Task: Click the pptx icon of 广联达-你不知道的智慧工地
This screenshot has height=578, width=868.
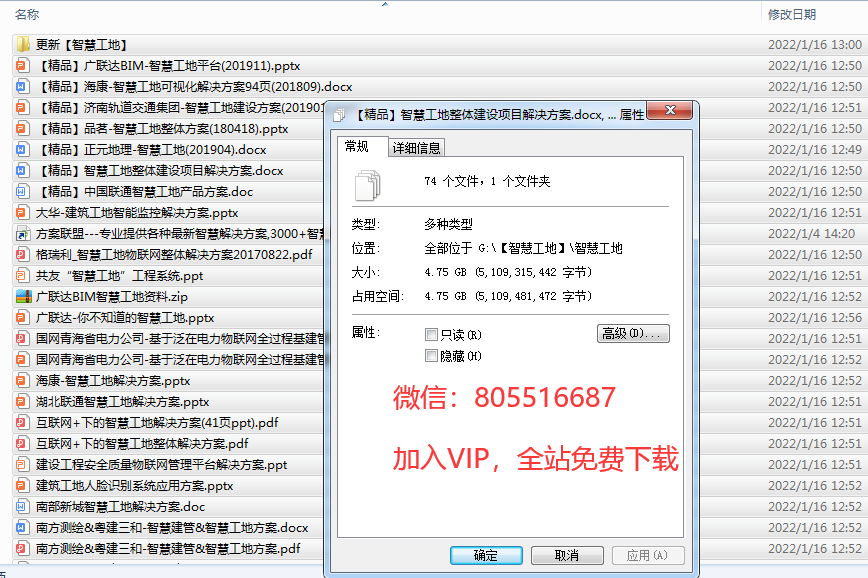Action: click(22, 318)
